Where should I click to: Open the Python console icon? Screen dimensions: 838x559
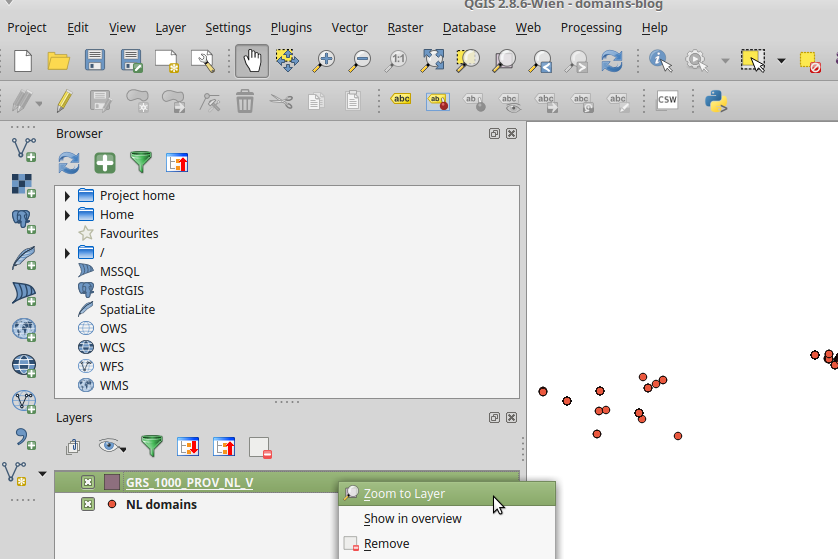click(715, 100)
